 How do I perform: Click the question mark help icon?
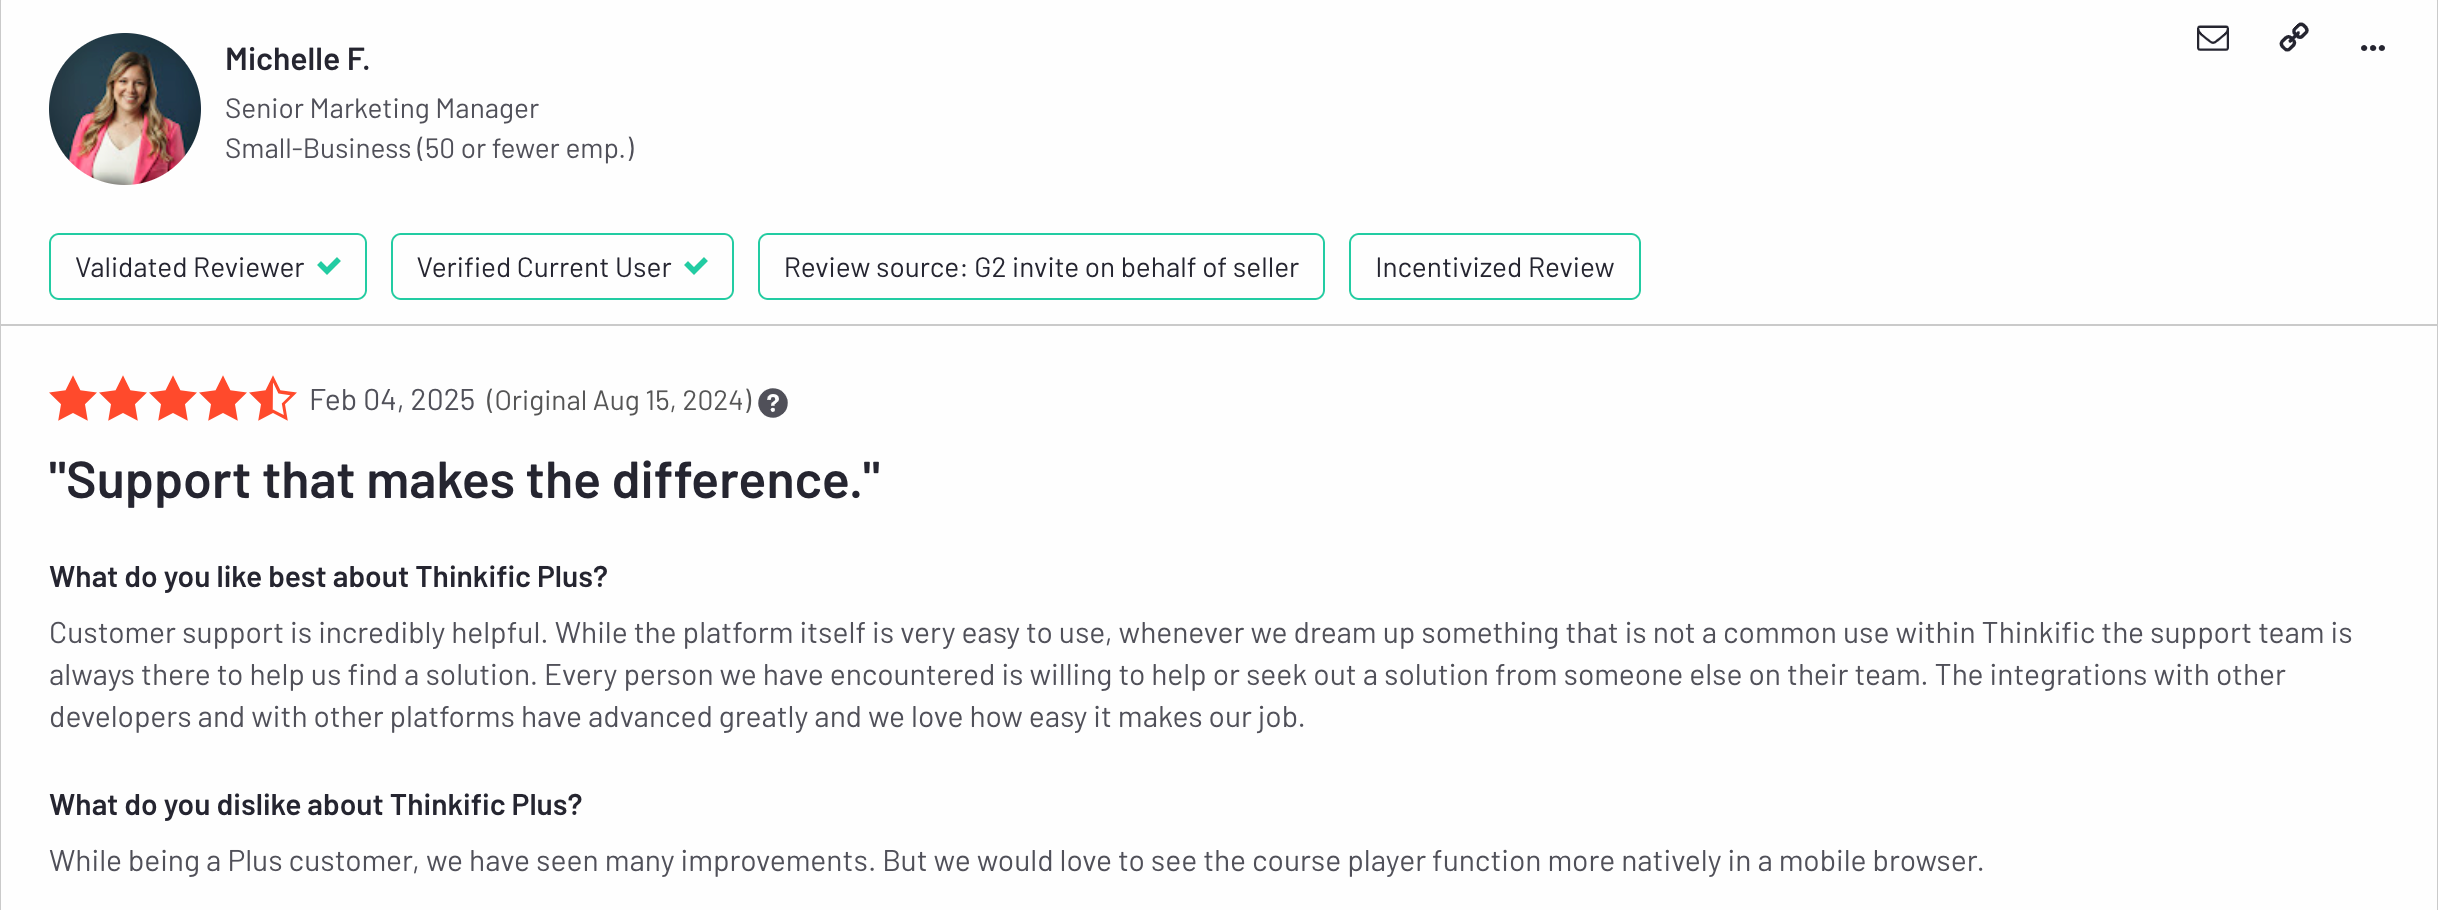pyautogui.click(x=772, y=402)
